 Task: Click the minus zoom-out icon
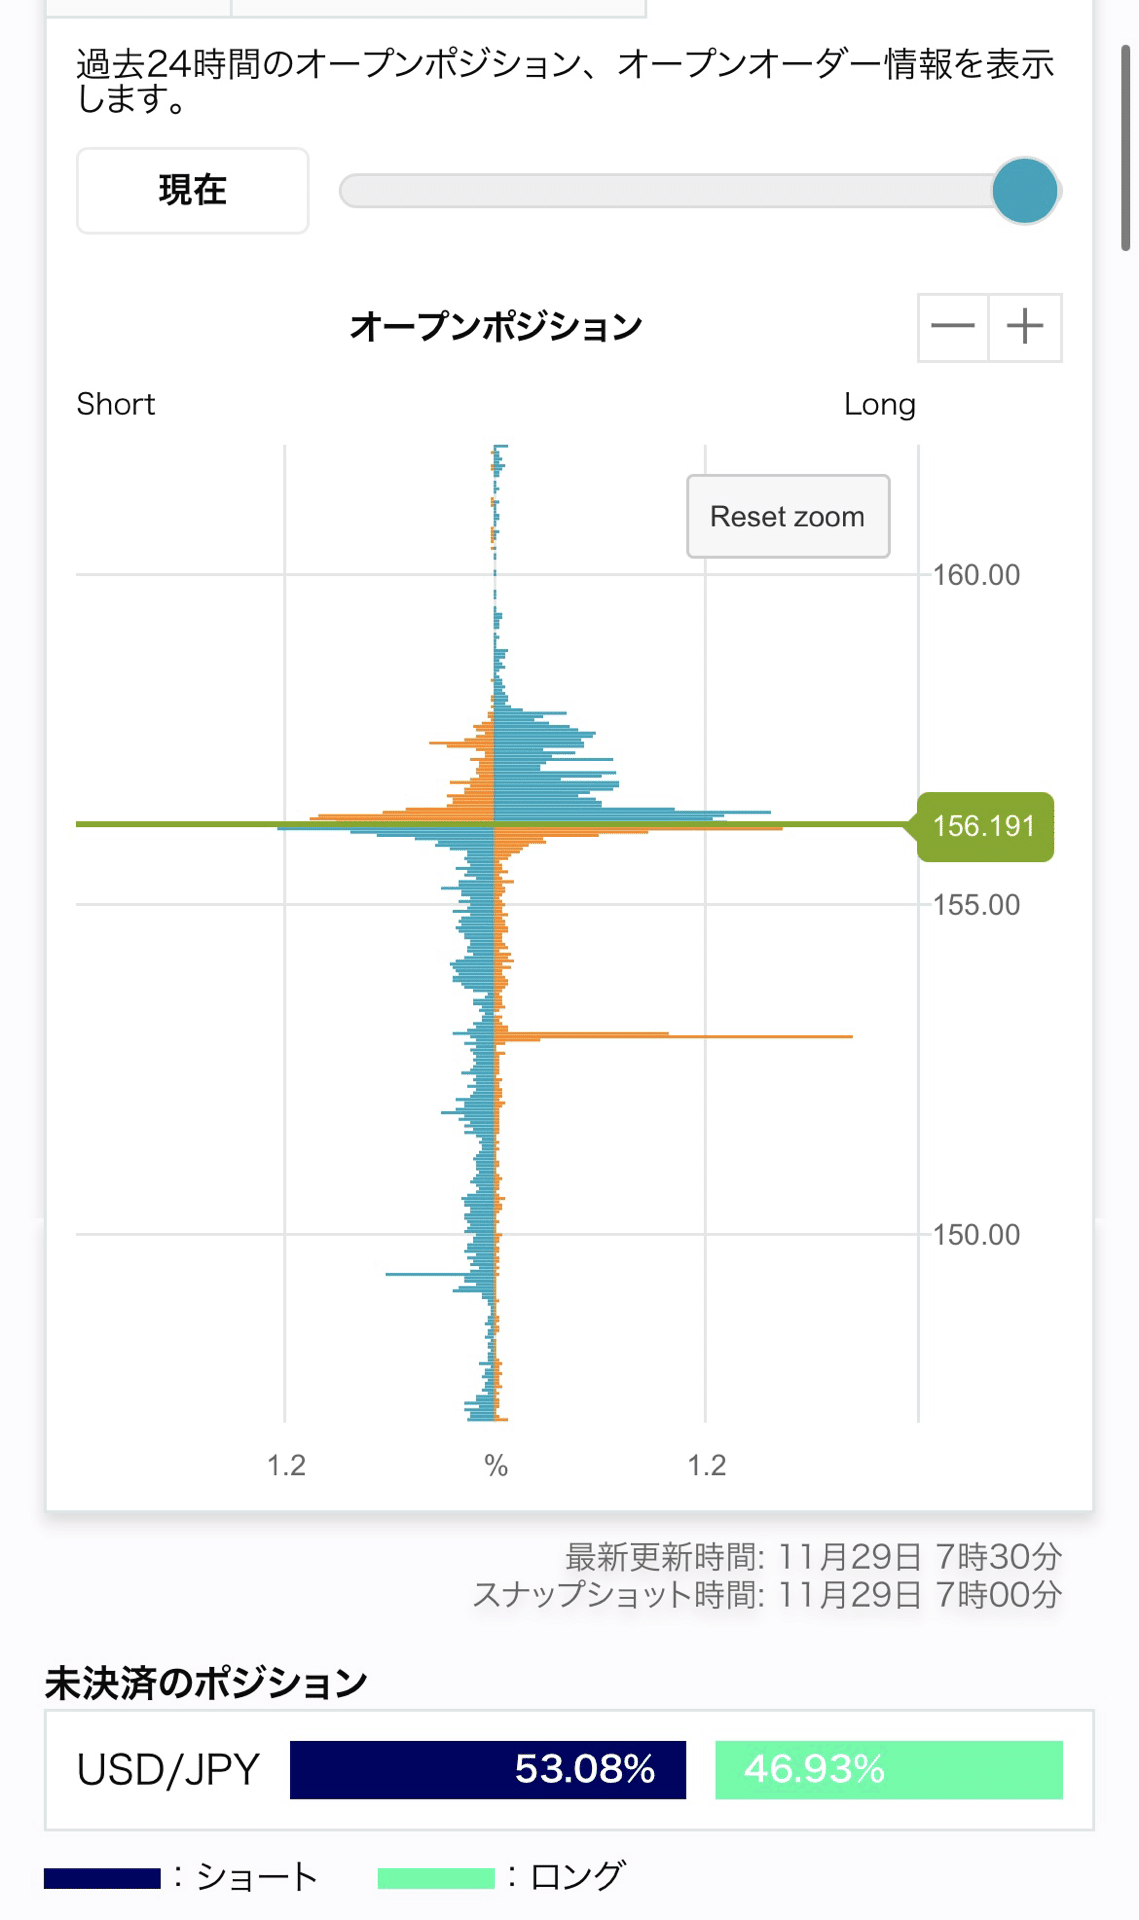coord(952,327)
